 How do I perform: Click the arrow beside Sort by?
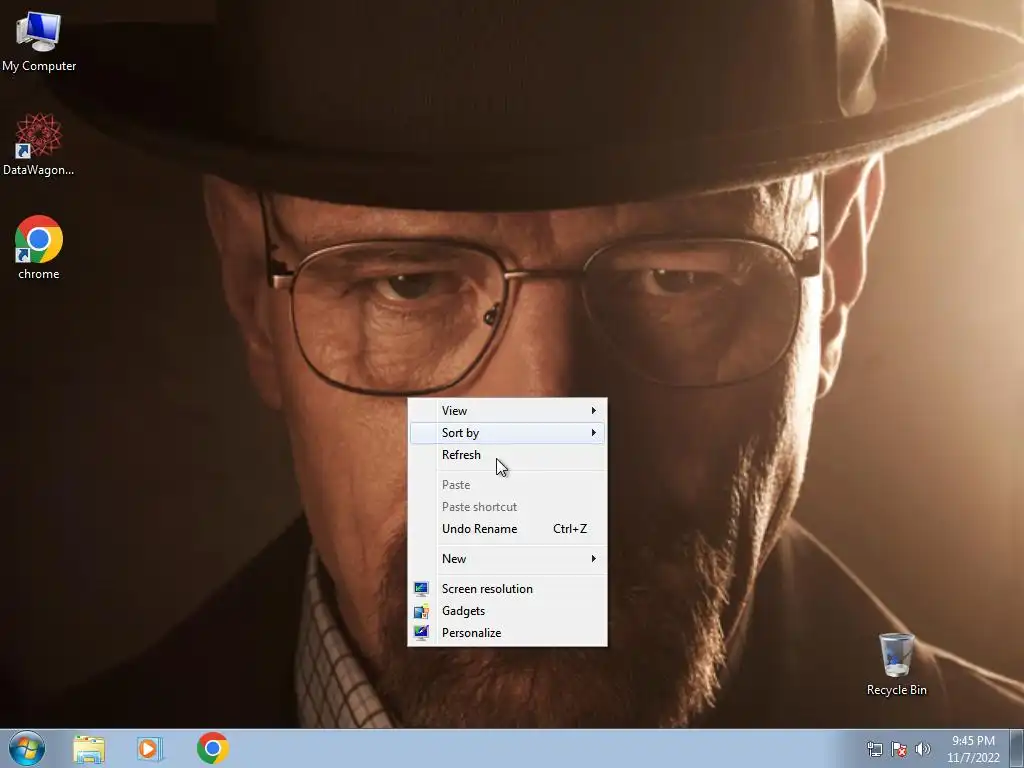point(594,433)
